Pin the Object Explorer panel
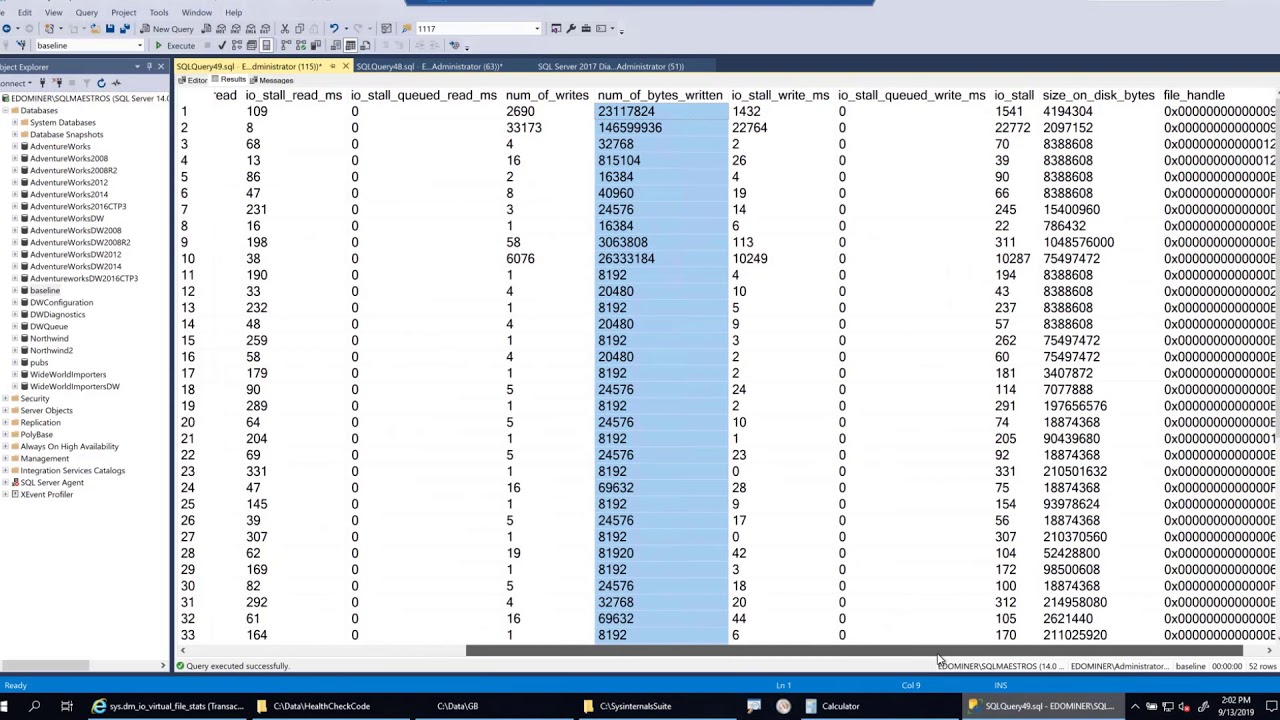1280x720 pixels. pyautogui.click(x=149, y=67)
